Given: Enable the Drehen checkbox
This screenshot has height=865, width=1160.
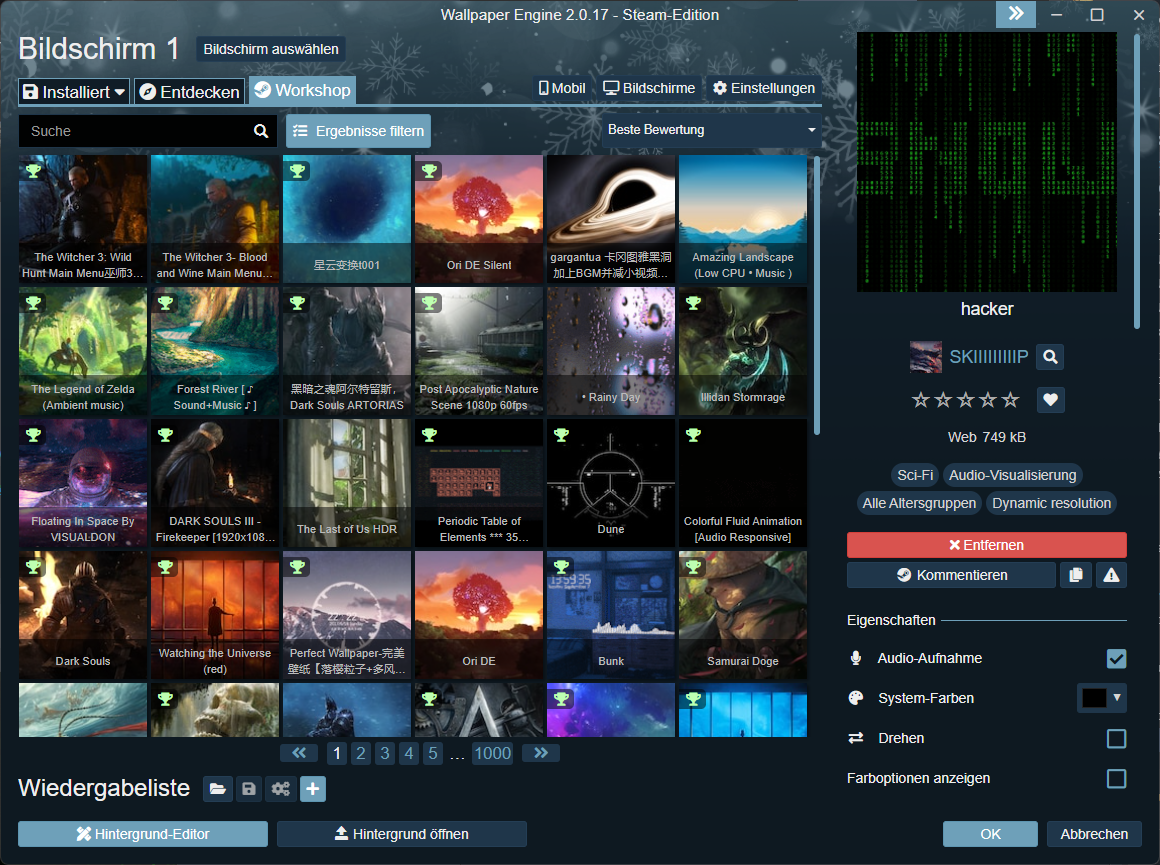Looking at the screenshot, I should click(1116, 738).
